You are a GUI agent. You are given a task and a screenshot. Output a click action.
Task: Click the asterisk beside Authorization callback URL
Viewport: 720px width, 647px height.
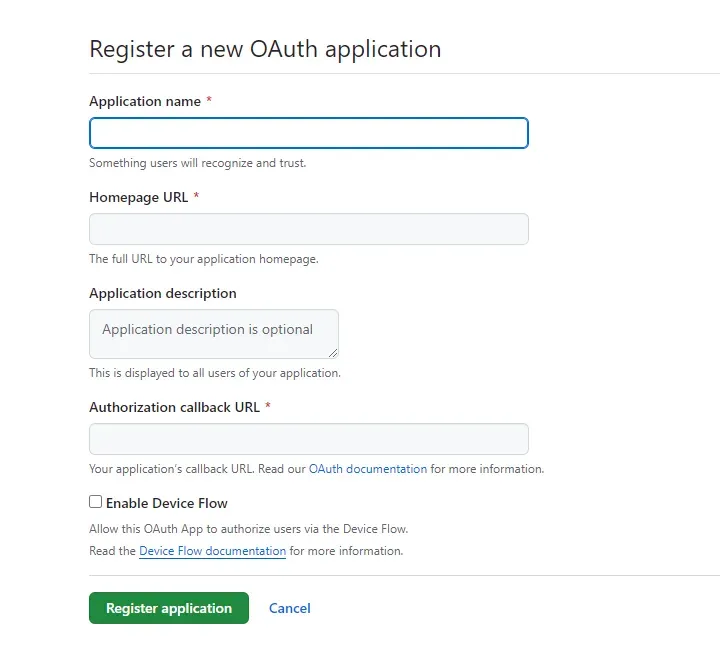point(268,407)
